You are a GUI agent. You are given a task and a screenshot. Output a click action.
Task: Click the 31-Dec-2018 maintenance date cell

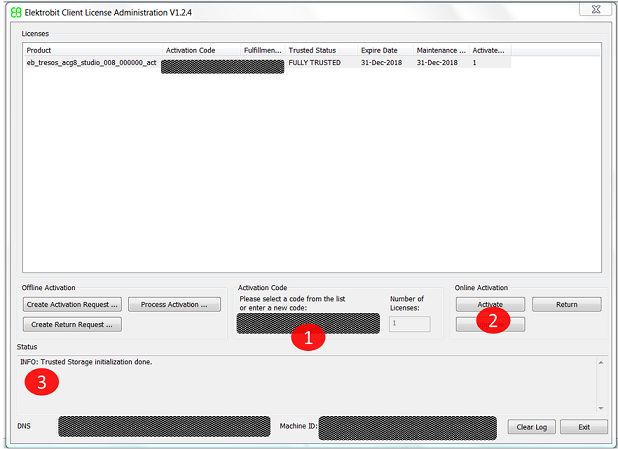(x=437, y=63)
